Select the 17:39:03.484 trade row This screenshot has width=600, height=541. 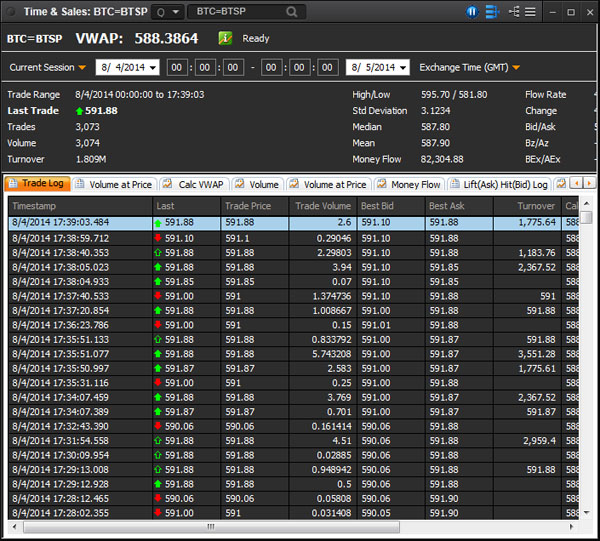pyautogui.click(x=294, y=223)
